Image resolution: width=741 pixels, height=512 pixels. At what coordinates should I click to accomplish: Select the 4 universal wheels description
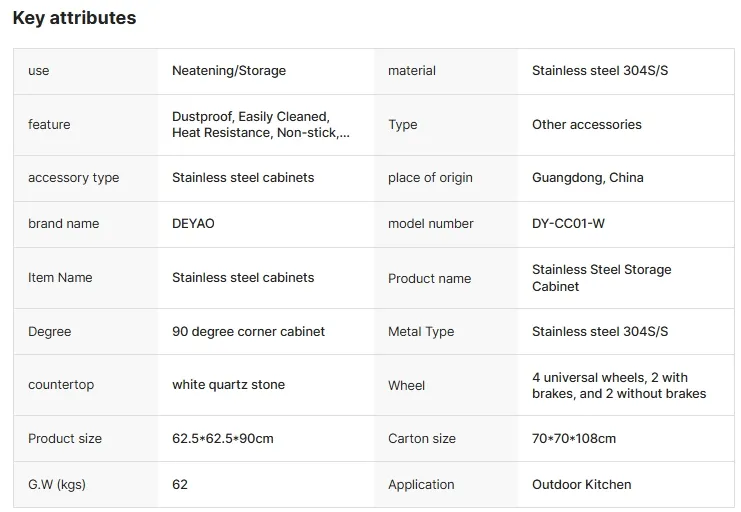tap(619, 385)
